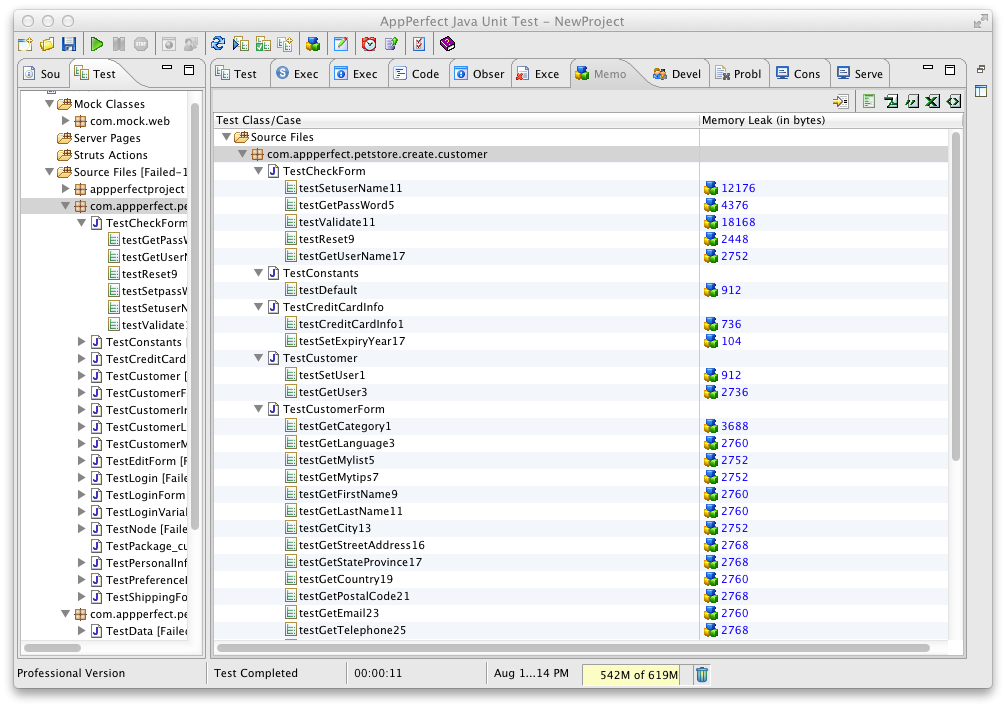
Task: Click the green report list icon above table
Action: pos(869,101)
